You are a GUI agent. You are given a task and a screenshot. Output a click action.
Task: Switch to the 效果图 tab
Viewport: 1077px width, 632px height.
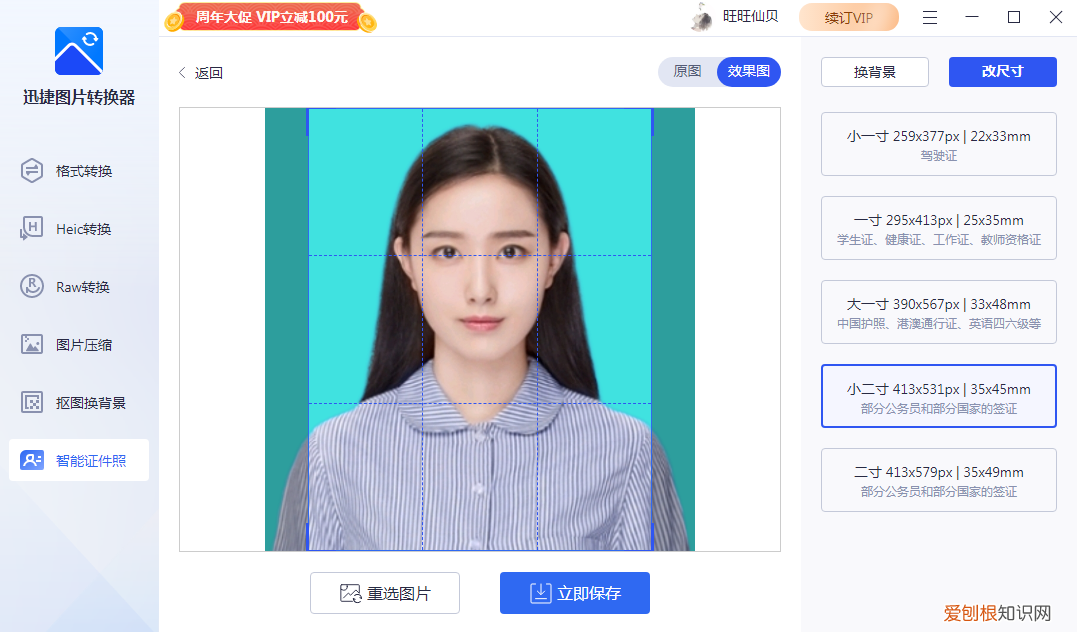748,72
